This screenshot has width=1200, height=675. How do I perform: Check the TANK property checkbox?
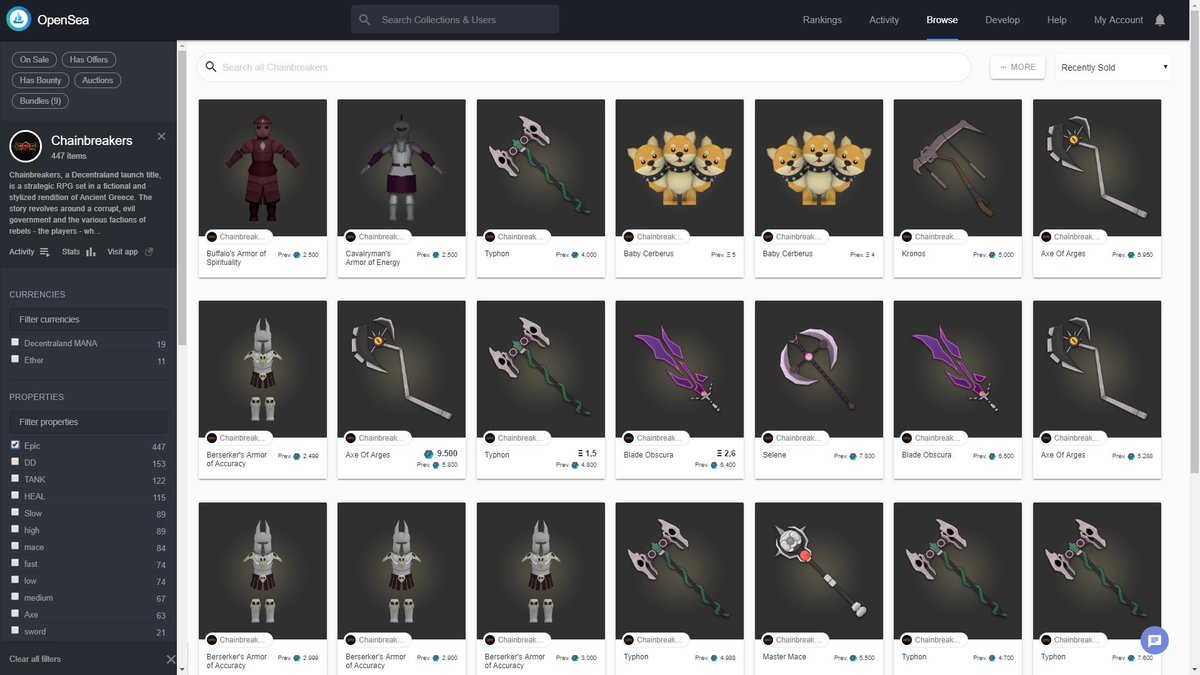coord(15,479)
